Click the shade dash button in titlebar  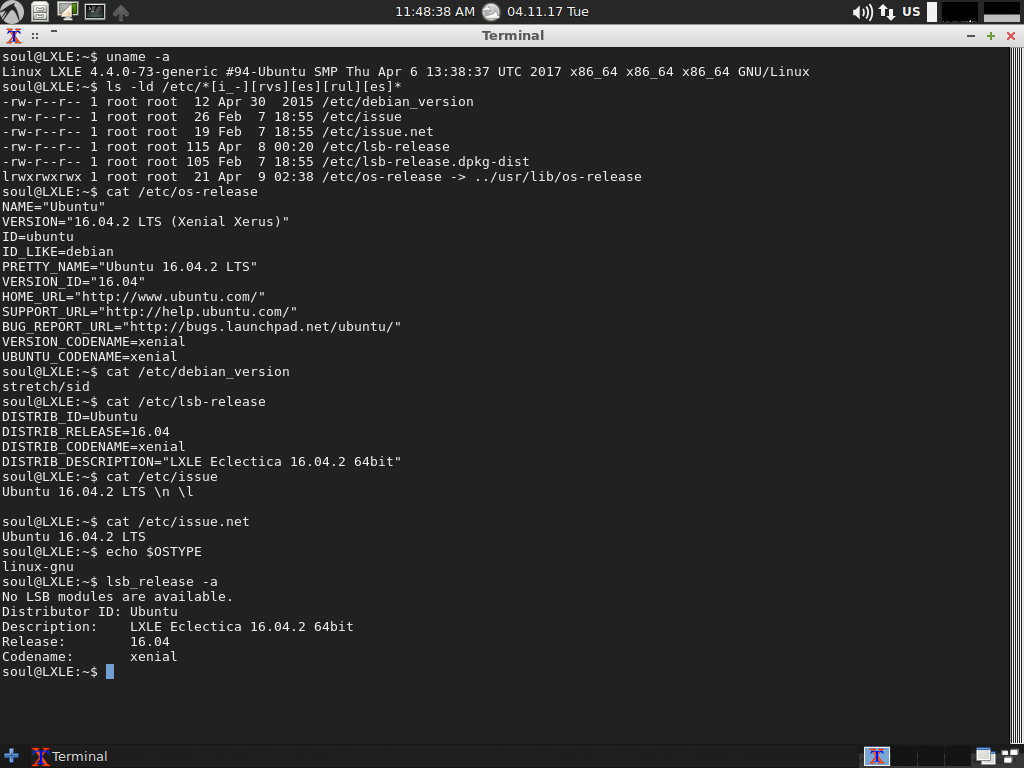(x=54, y=31)
